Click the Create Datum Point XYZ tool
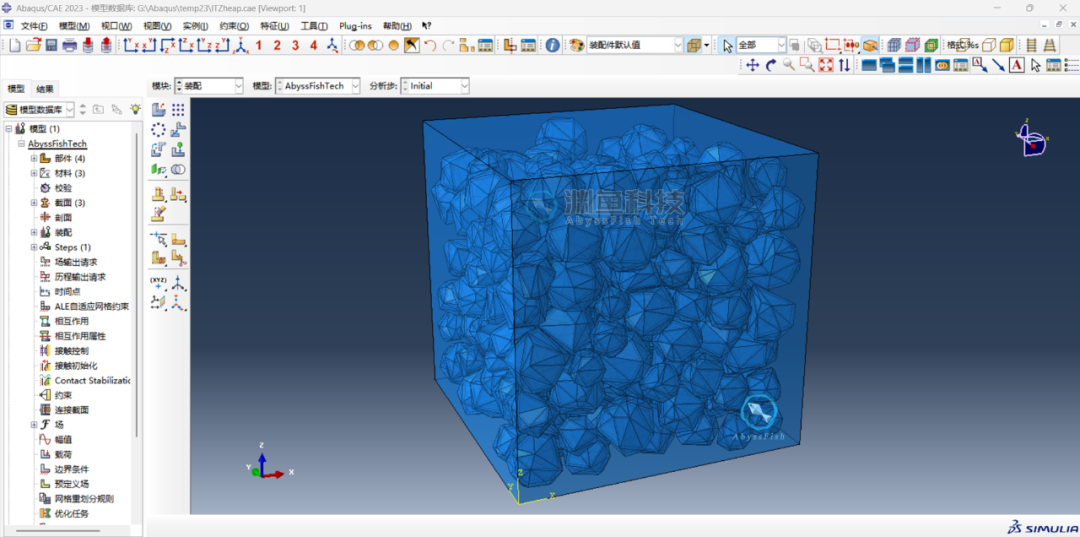Screen dimensions: 1080x537 pyautogui.click(x=158, y=282)
